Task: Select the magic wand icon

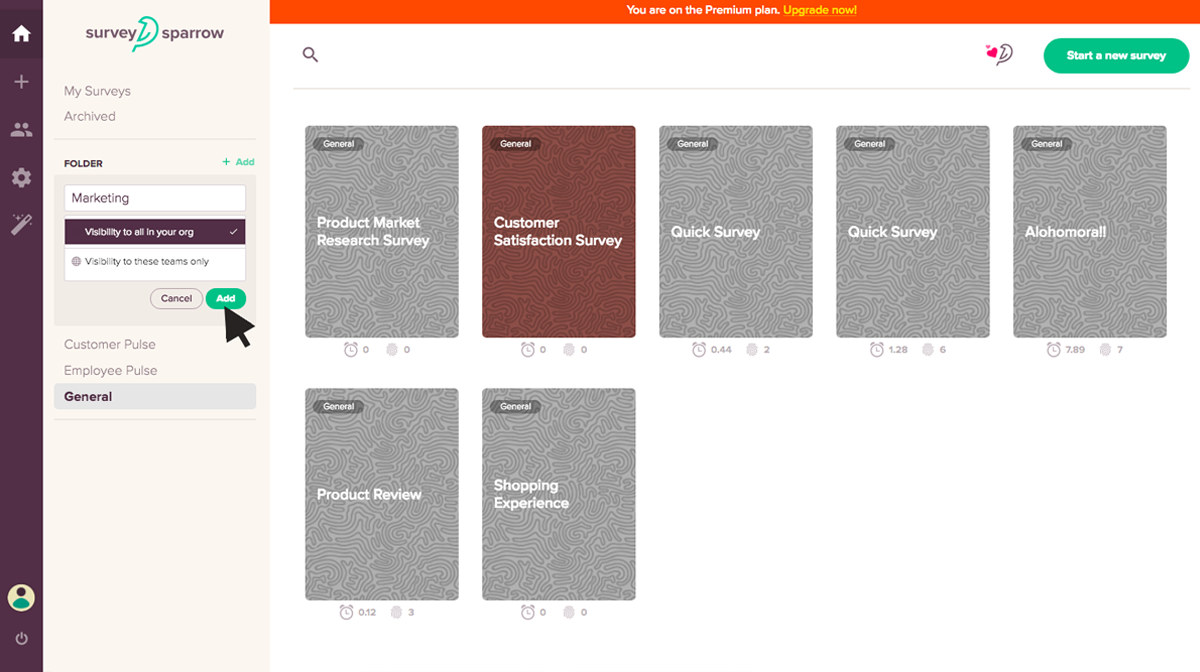Action: click(x=21, y=225)
